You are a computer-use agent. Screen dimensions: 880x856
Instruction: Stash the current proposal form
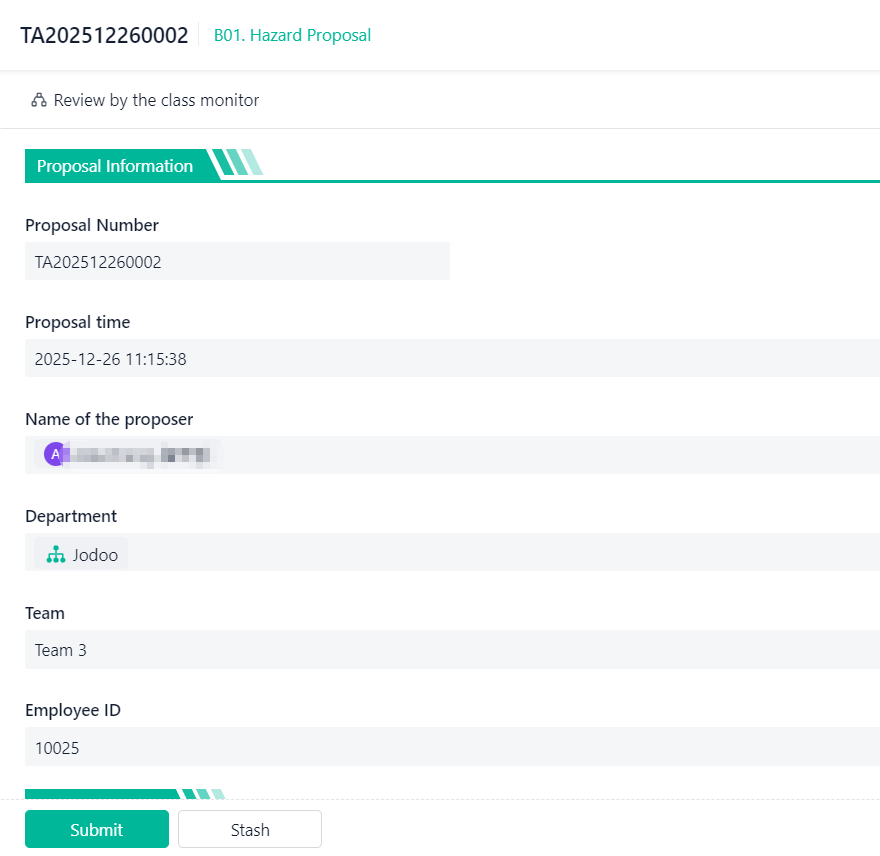pyautogui.click(x=250, y=829)
